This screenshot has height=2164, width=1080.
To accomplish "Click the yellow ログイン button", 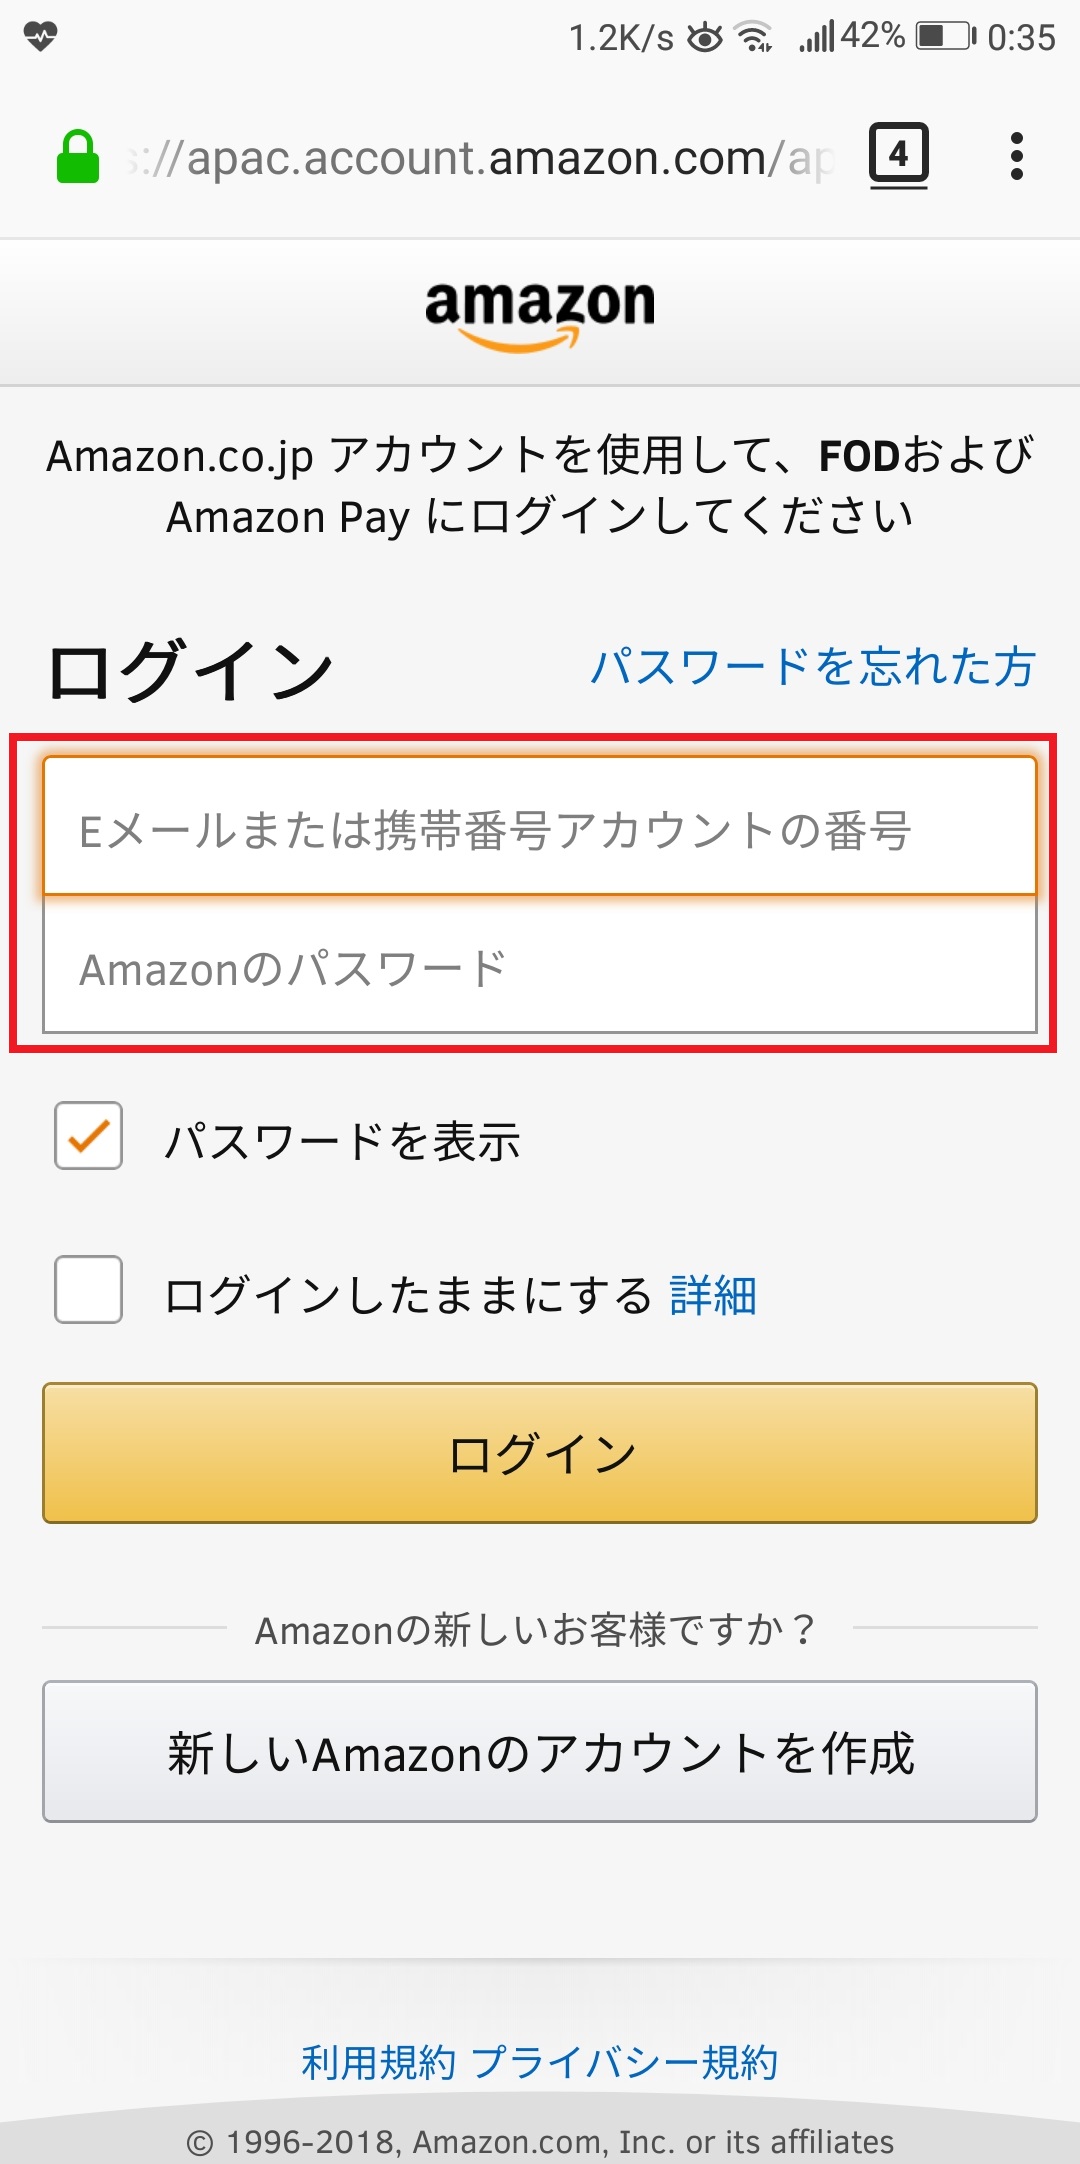I will point(540,1453).
